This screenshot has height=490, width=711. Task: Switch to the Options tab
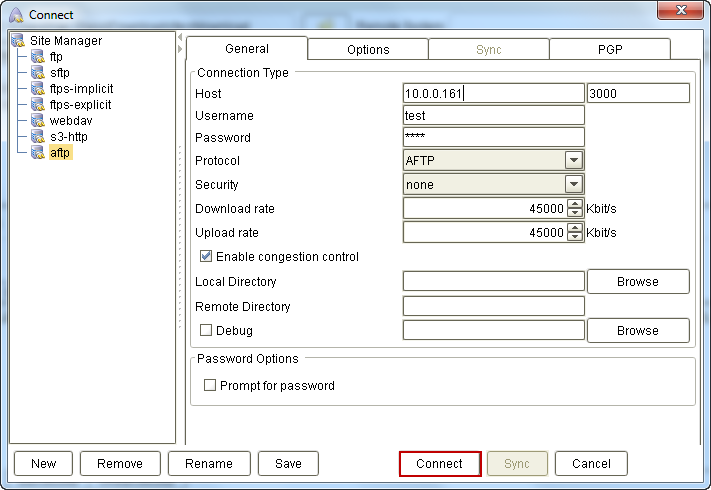point(368,49)
